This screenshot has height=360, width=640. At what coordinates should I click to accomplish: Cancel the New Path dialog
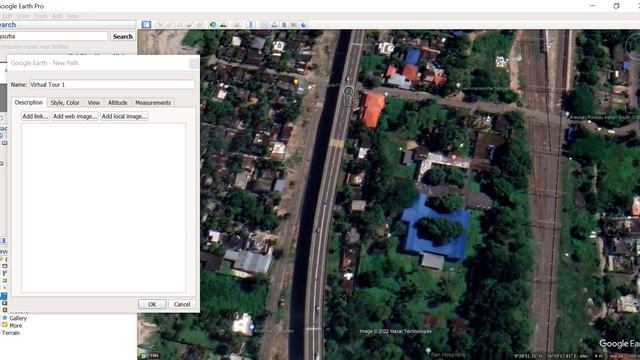pyautogui.click(x=182, y=304)
